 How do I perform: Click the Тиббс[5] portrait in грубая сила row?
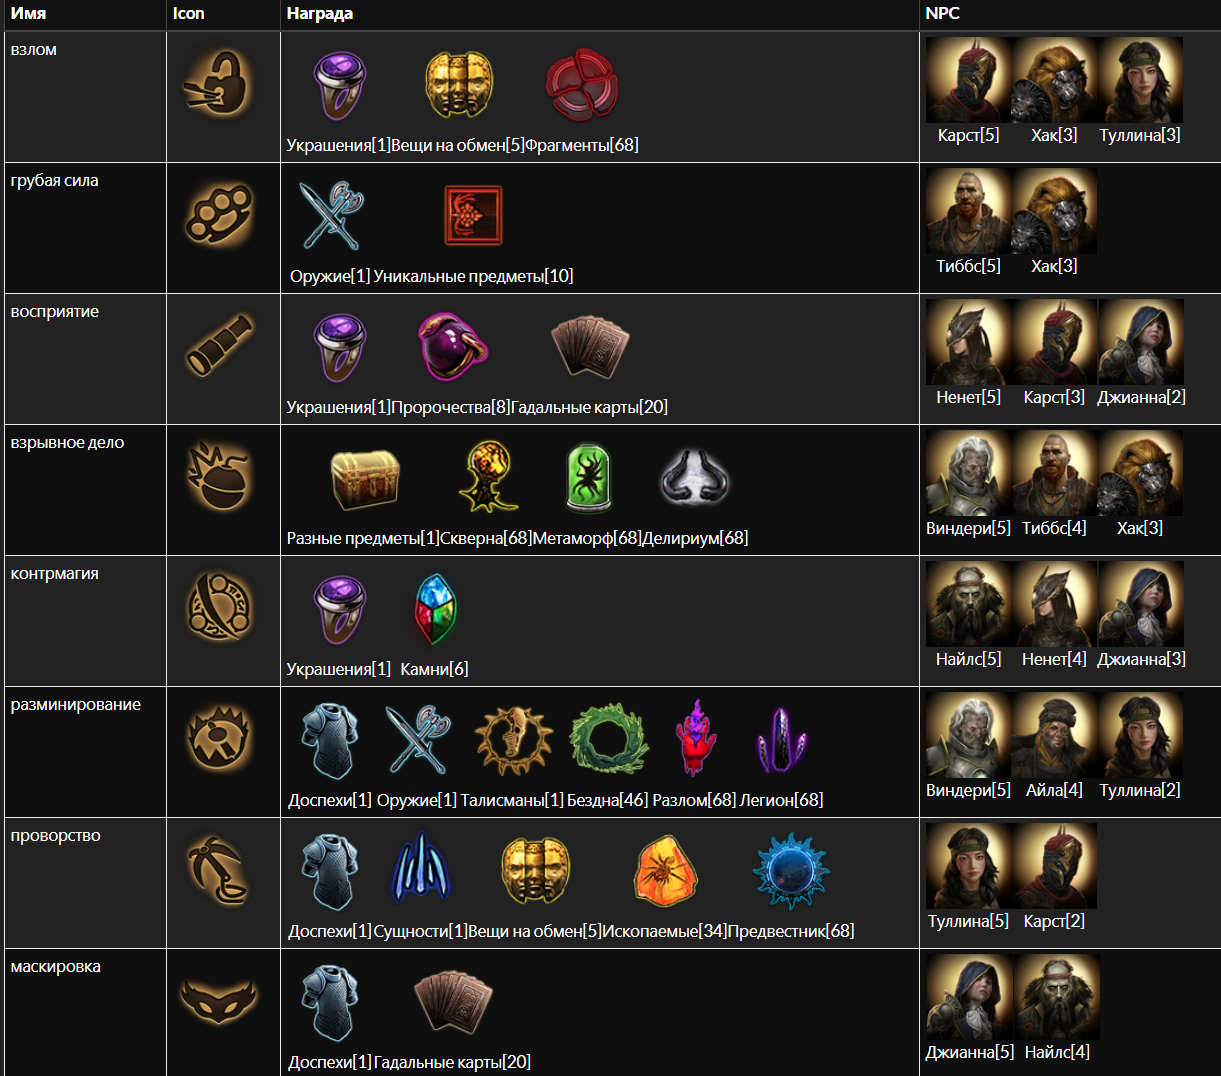click(x=968, y=211)
